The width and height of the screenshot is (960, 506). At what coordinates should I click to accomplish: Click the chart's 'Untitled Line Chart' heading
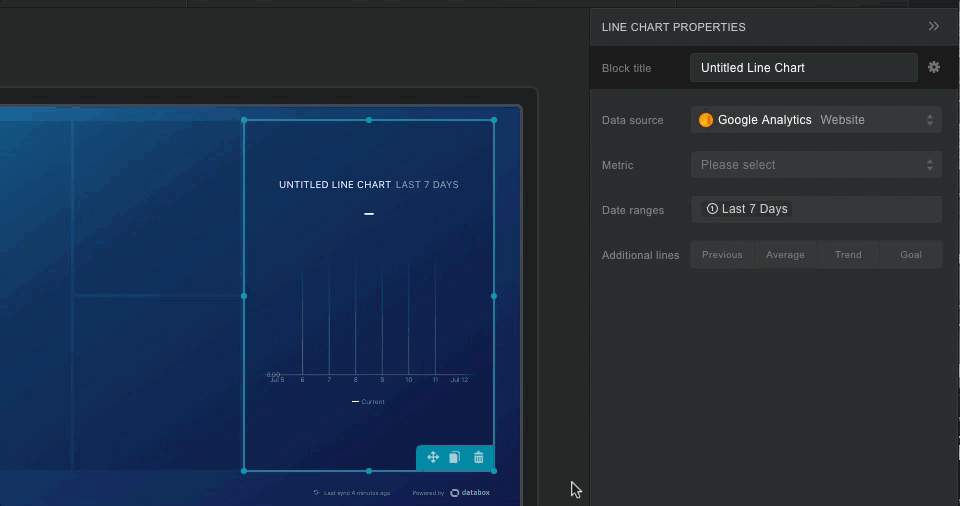[x=335, y=185]
